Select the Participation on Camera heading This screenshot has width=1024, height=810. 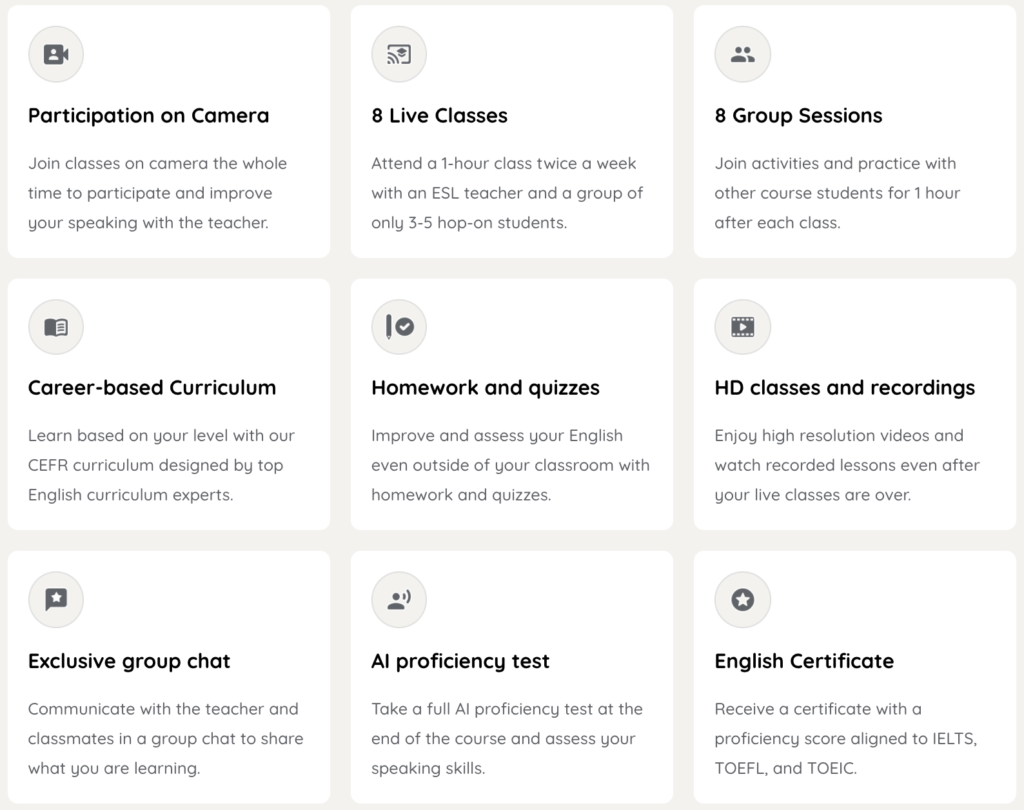pyautogui.click(x=148, y=116)
